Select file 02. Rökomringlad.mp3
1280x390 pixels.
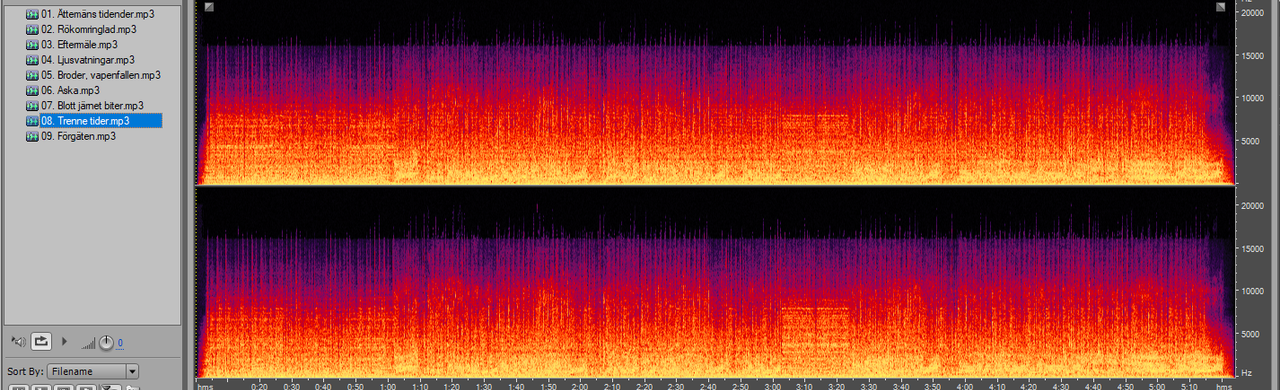pos(89,29)
